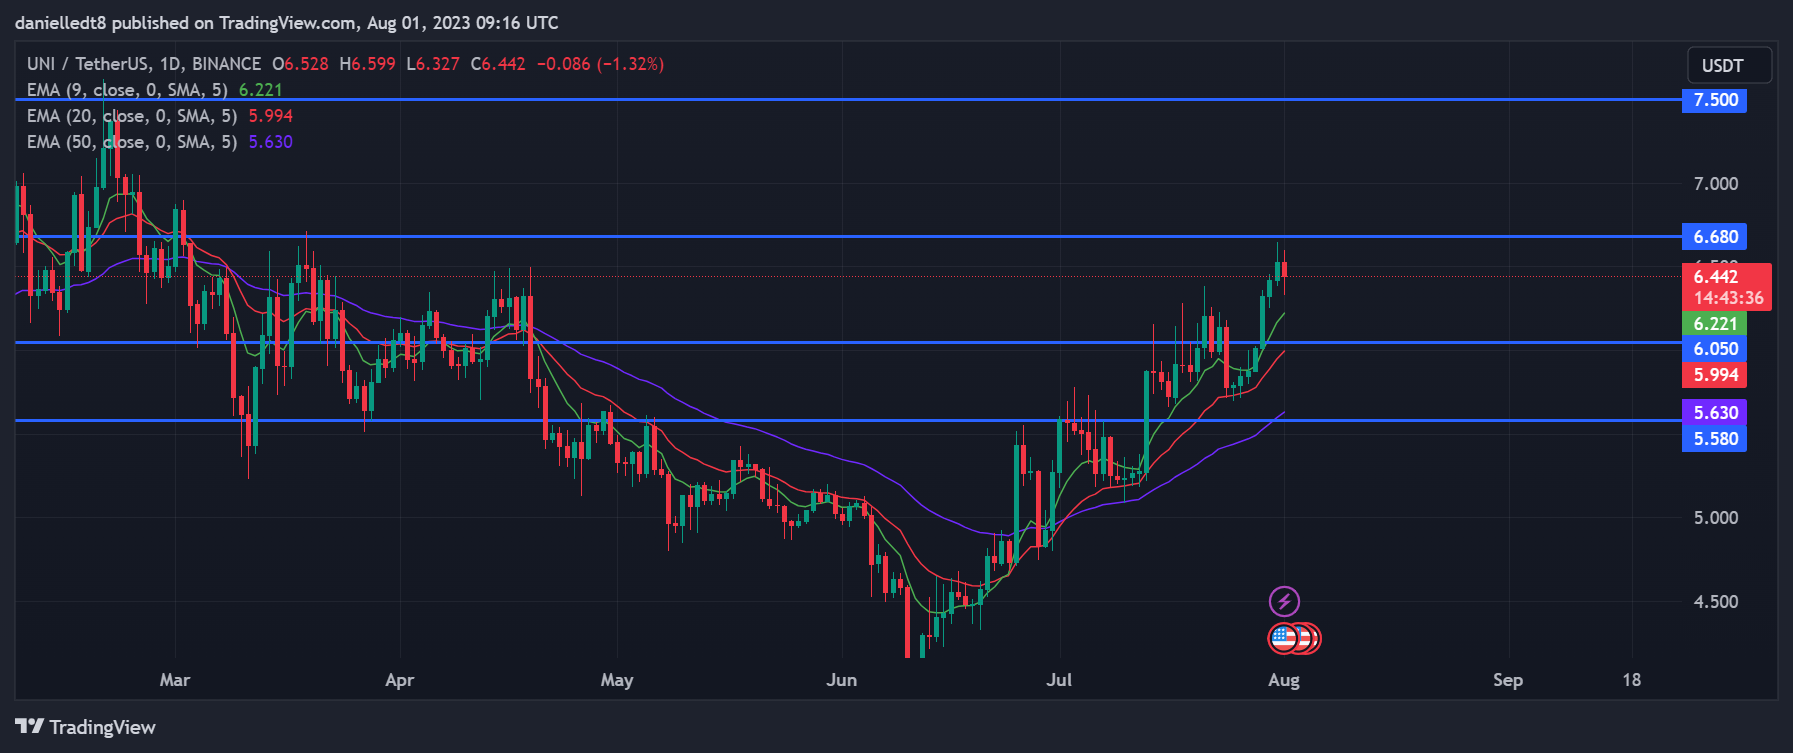Click the 18 date label on time axis
Image resolution: width=1793 pixels, height=753 pixels.
[x=1632, y=680]
